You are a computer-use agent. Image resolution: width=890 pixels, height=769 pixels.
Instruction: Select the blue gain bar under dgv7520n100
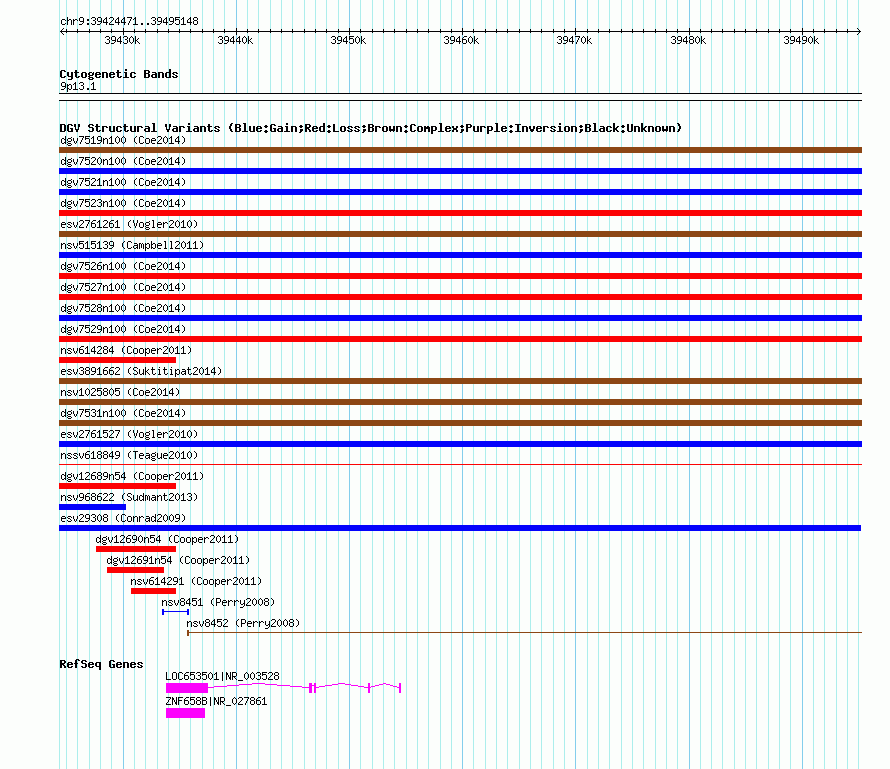(460, 171)
